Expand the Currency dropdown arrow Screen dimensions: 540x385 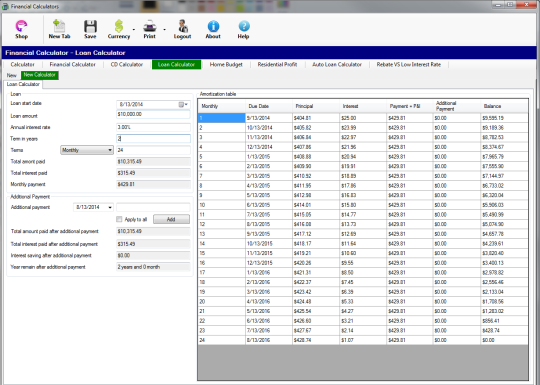pyautogui.click(x=134, y=30)
